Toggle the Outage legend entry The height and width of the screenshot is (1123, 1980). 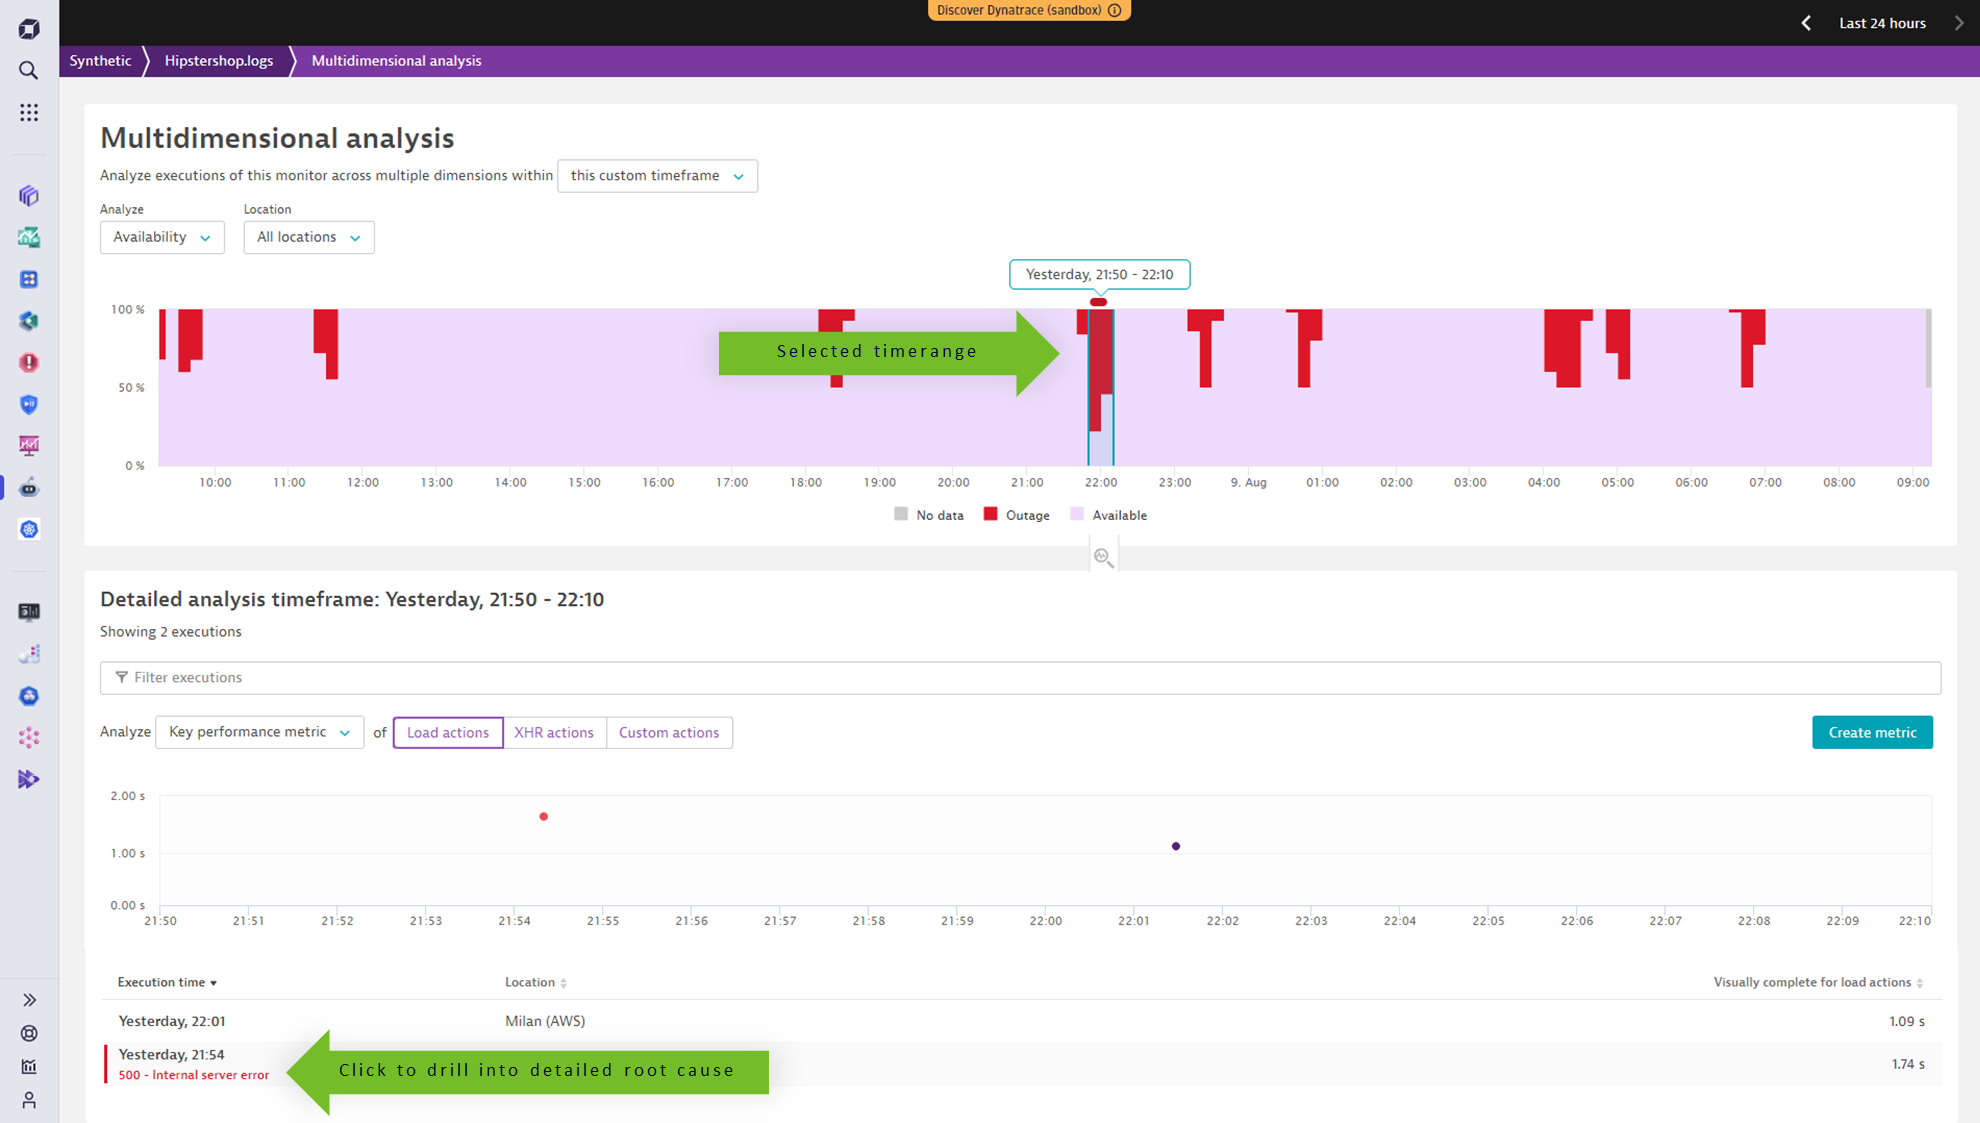[x=1016, y=515]
